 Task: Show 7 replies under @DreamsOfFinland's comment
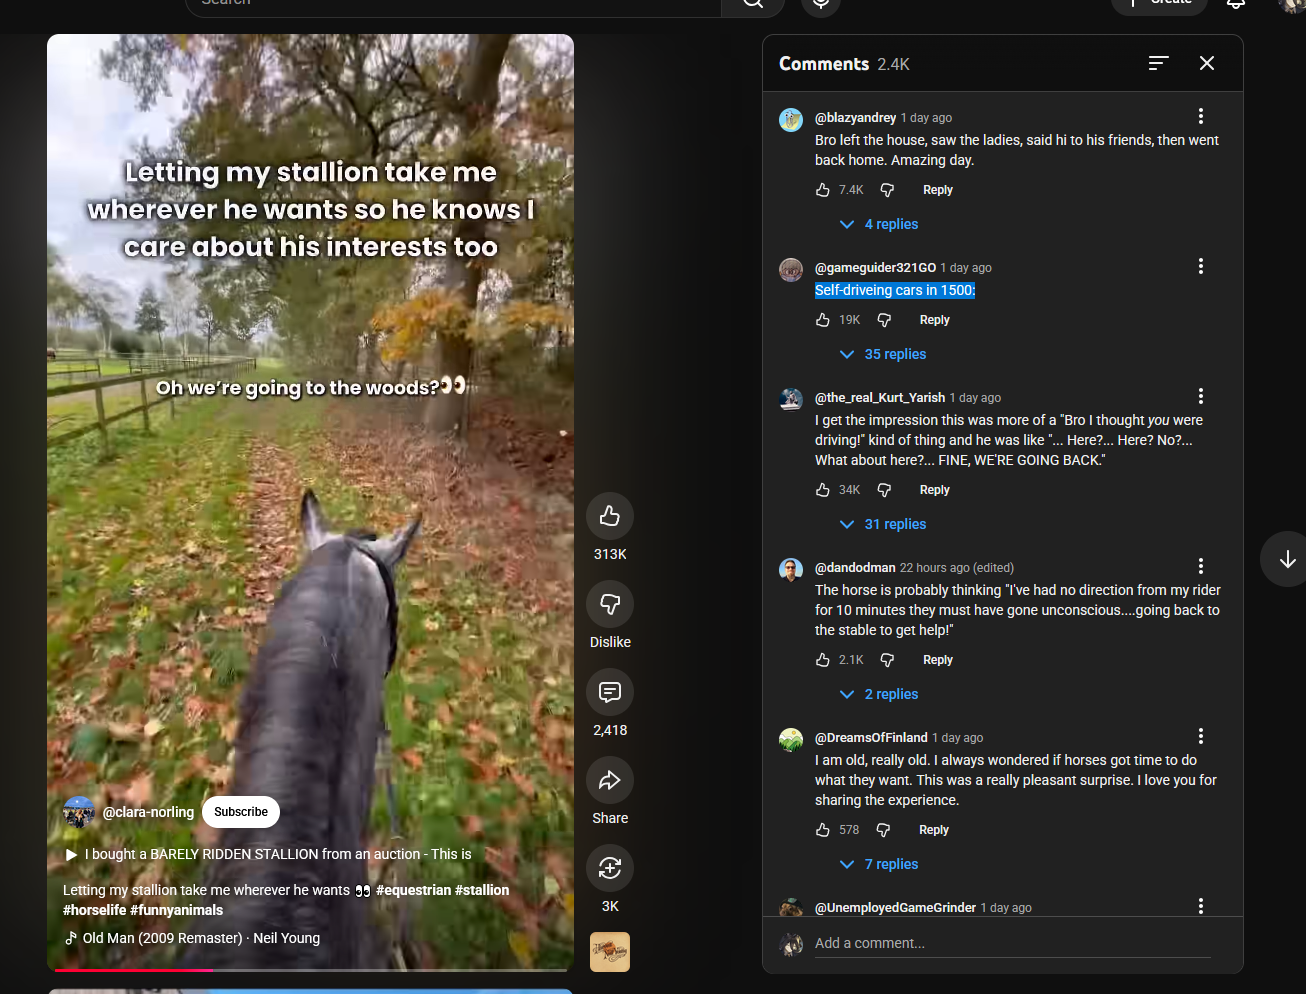click(x=879, y=864)
